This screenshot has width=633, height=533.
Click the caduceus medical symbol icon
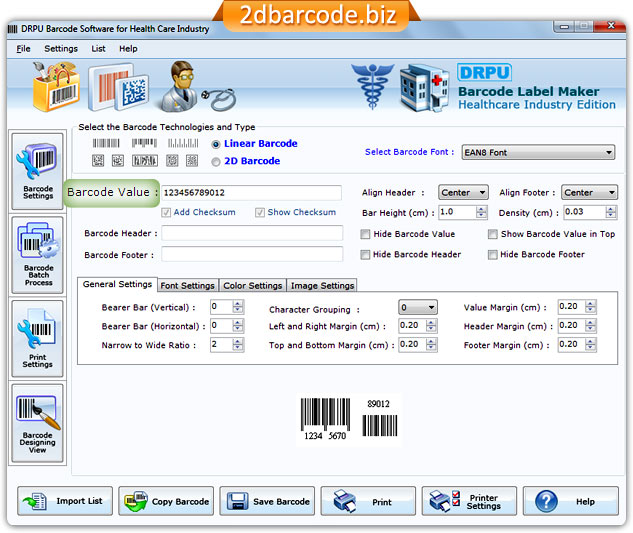pyautogui.click(x=372, y=86)
